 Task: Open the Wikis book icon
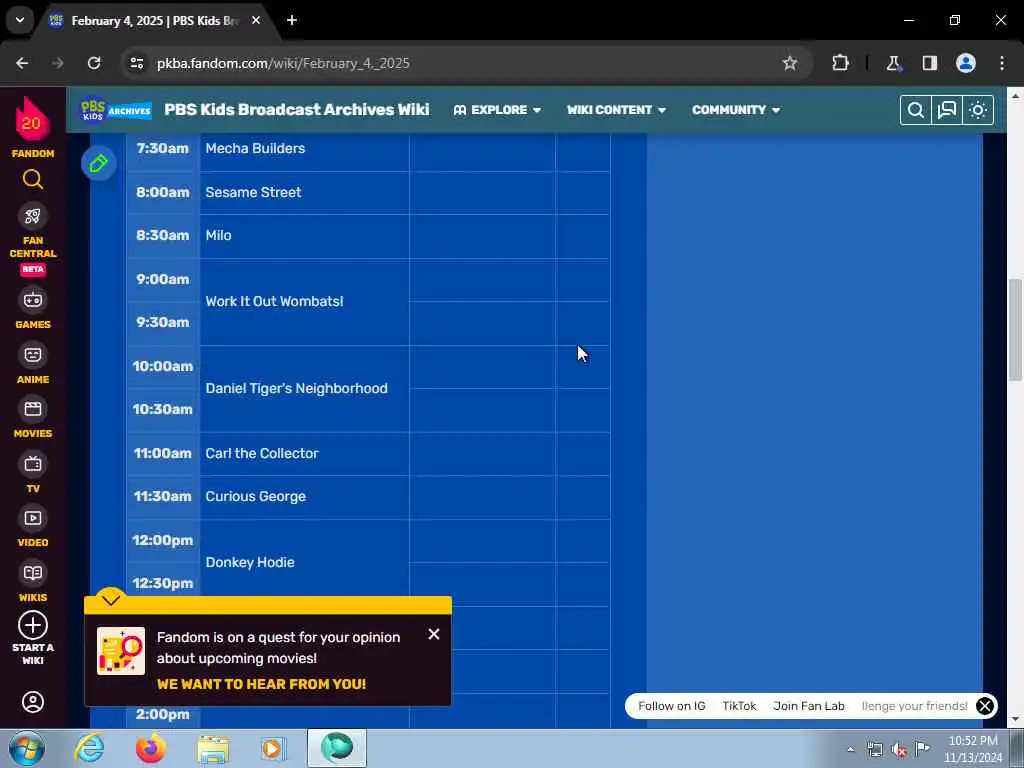click(x=33, y=573)
